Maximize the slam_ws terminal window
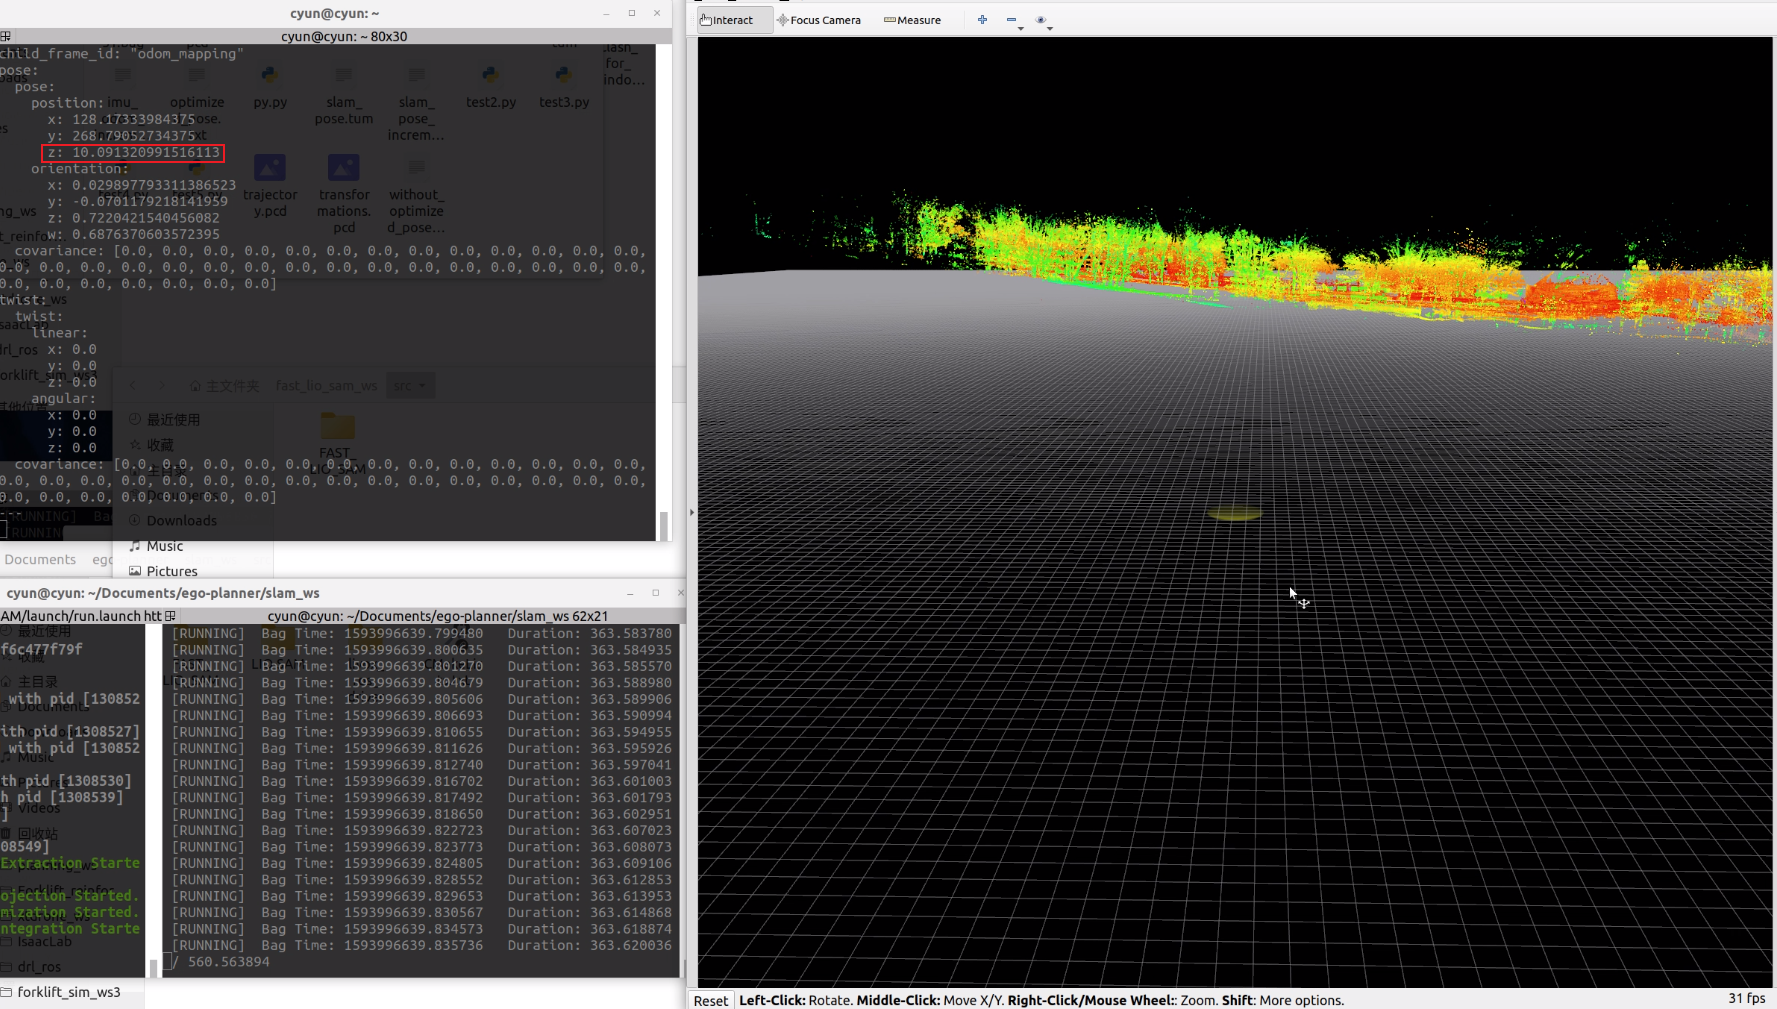Viewport: 1777px width, 1009px height. click(x=656, y=593)
